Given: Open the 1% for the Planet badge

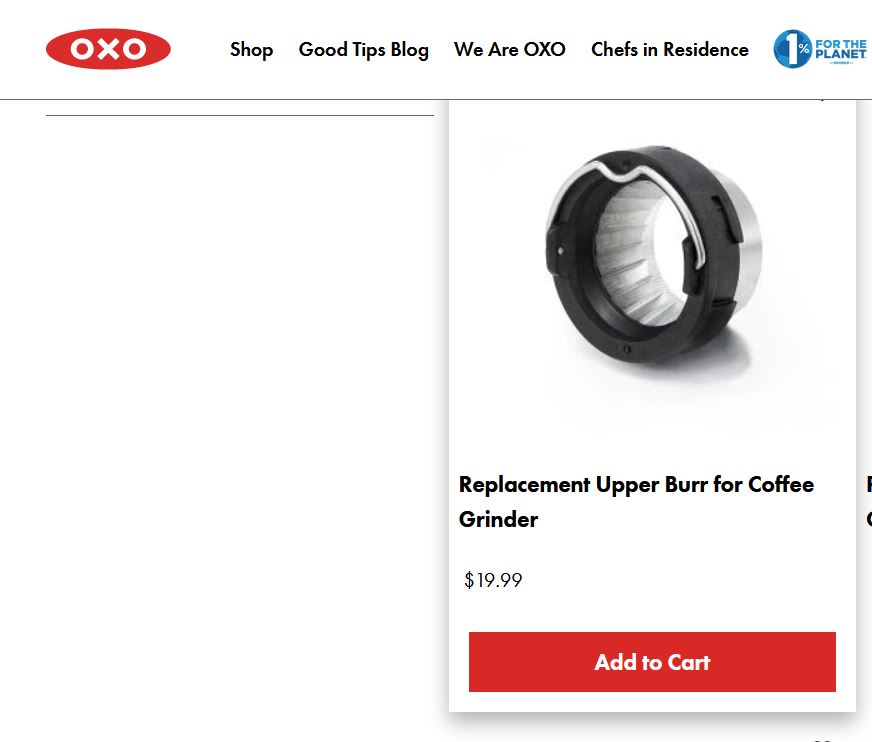Looking at the screenshot, I should (x=819, y=49).
